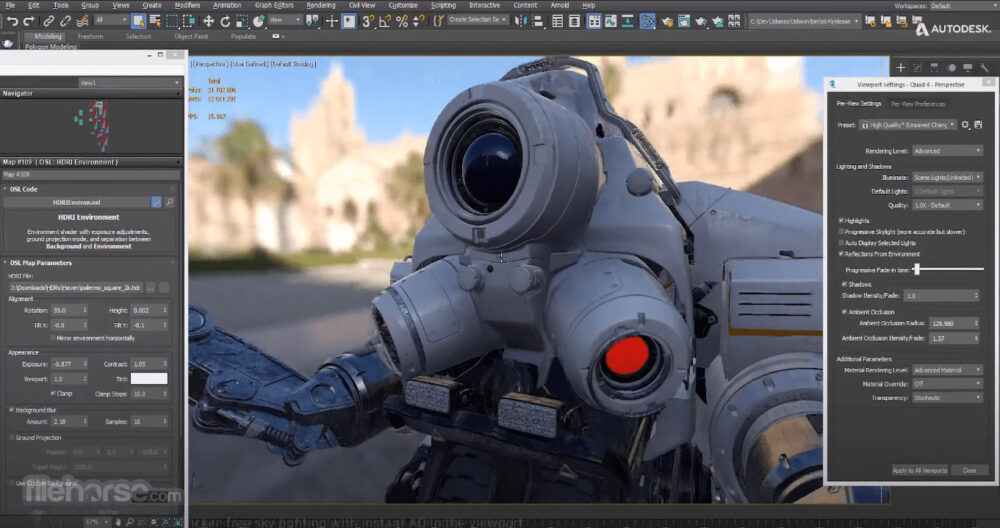Toggle the Angle Snap tool
Image resolution: width=1000 pixels, height=528 pixels.
(384, 20)
